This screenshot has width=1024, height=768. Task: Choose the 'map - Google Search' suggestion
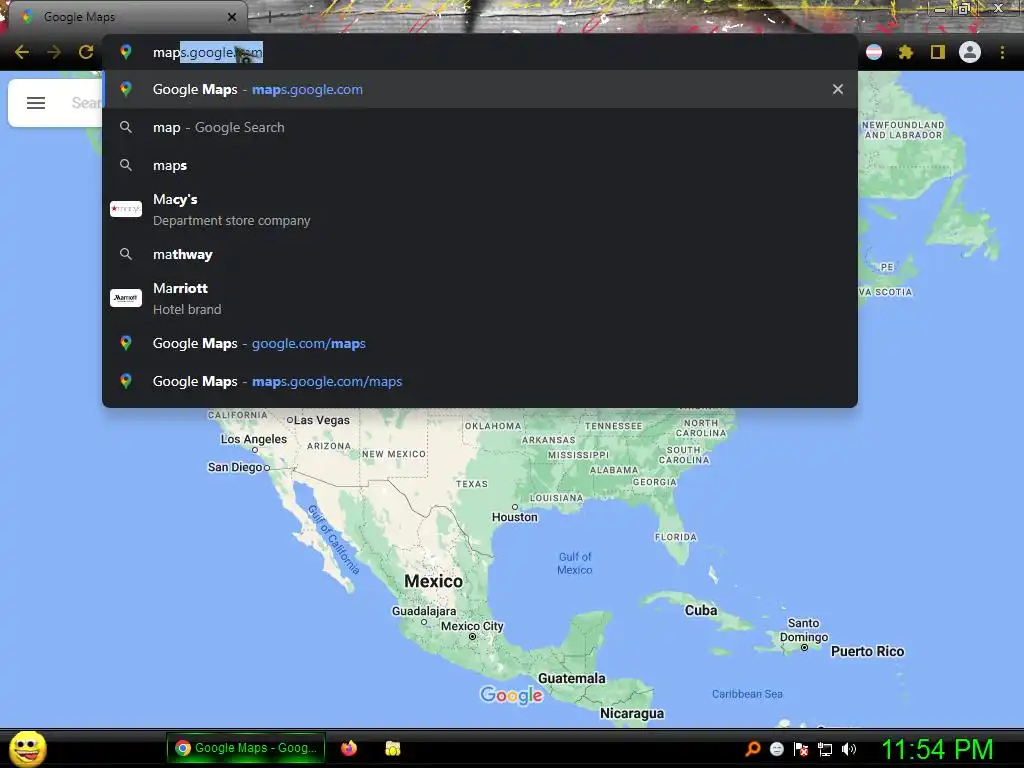click(479, 127)
